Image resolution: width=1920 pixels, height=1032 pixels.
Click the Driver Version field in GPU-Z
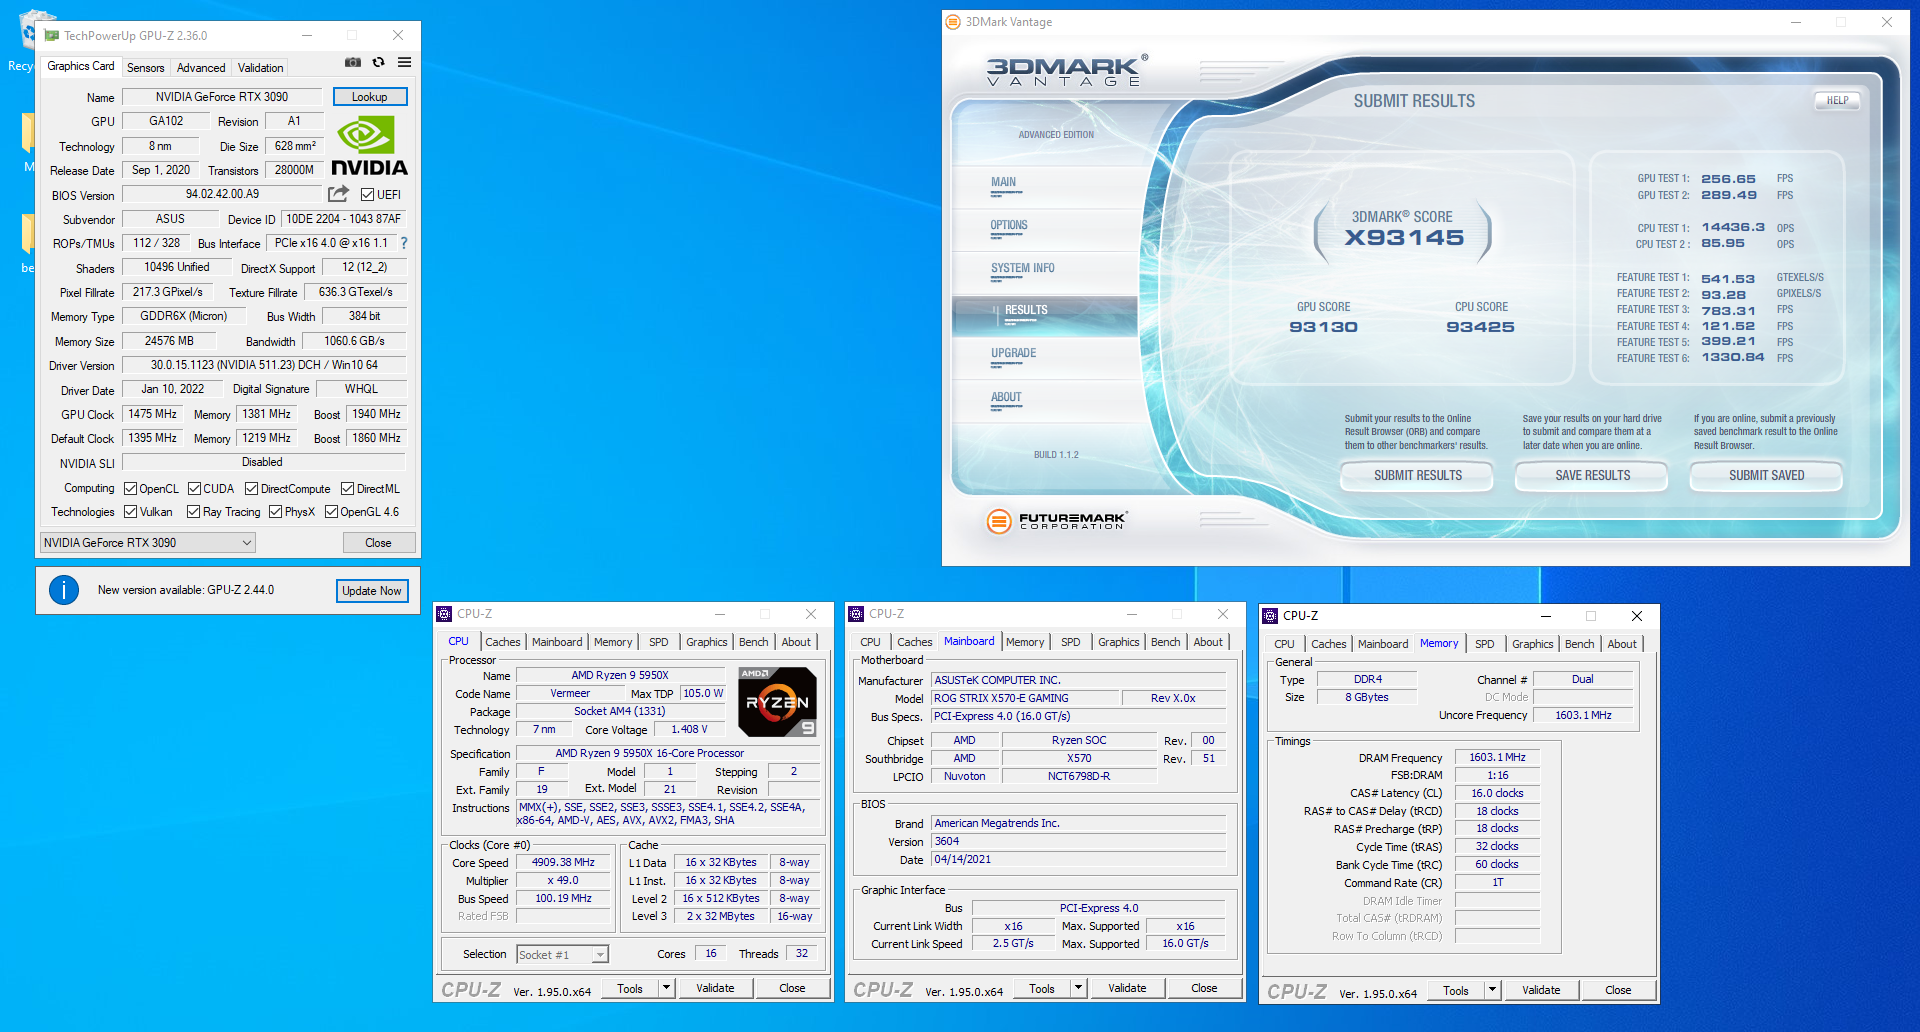(x=264, y=365)
